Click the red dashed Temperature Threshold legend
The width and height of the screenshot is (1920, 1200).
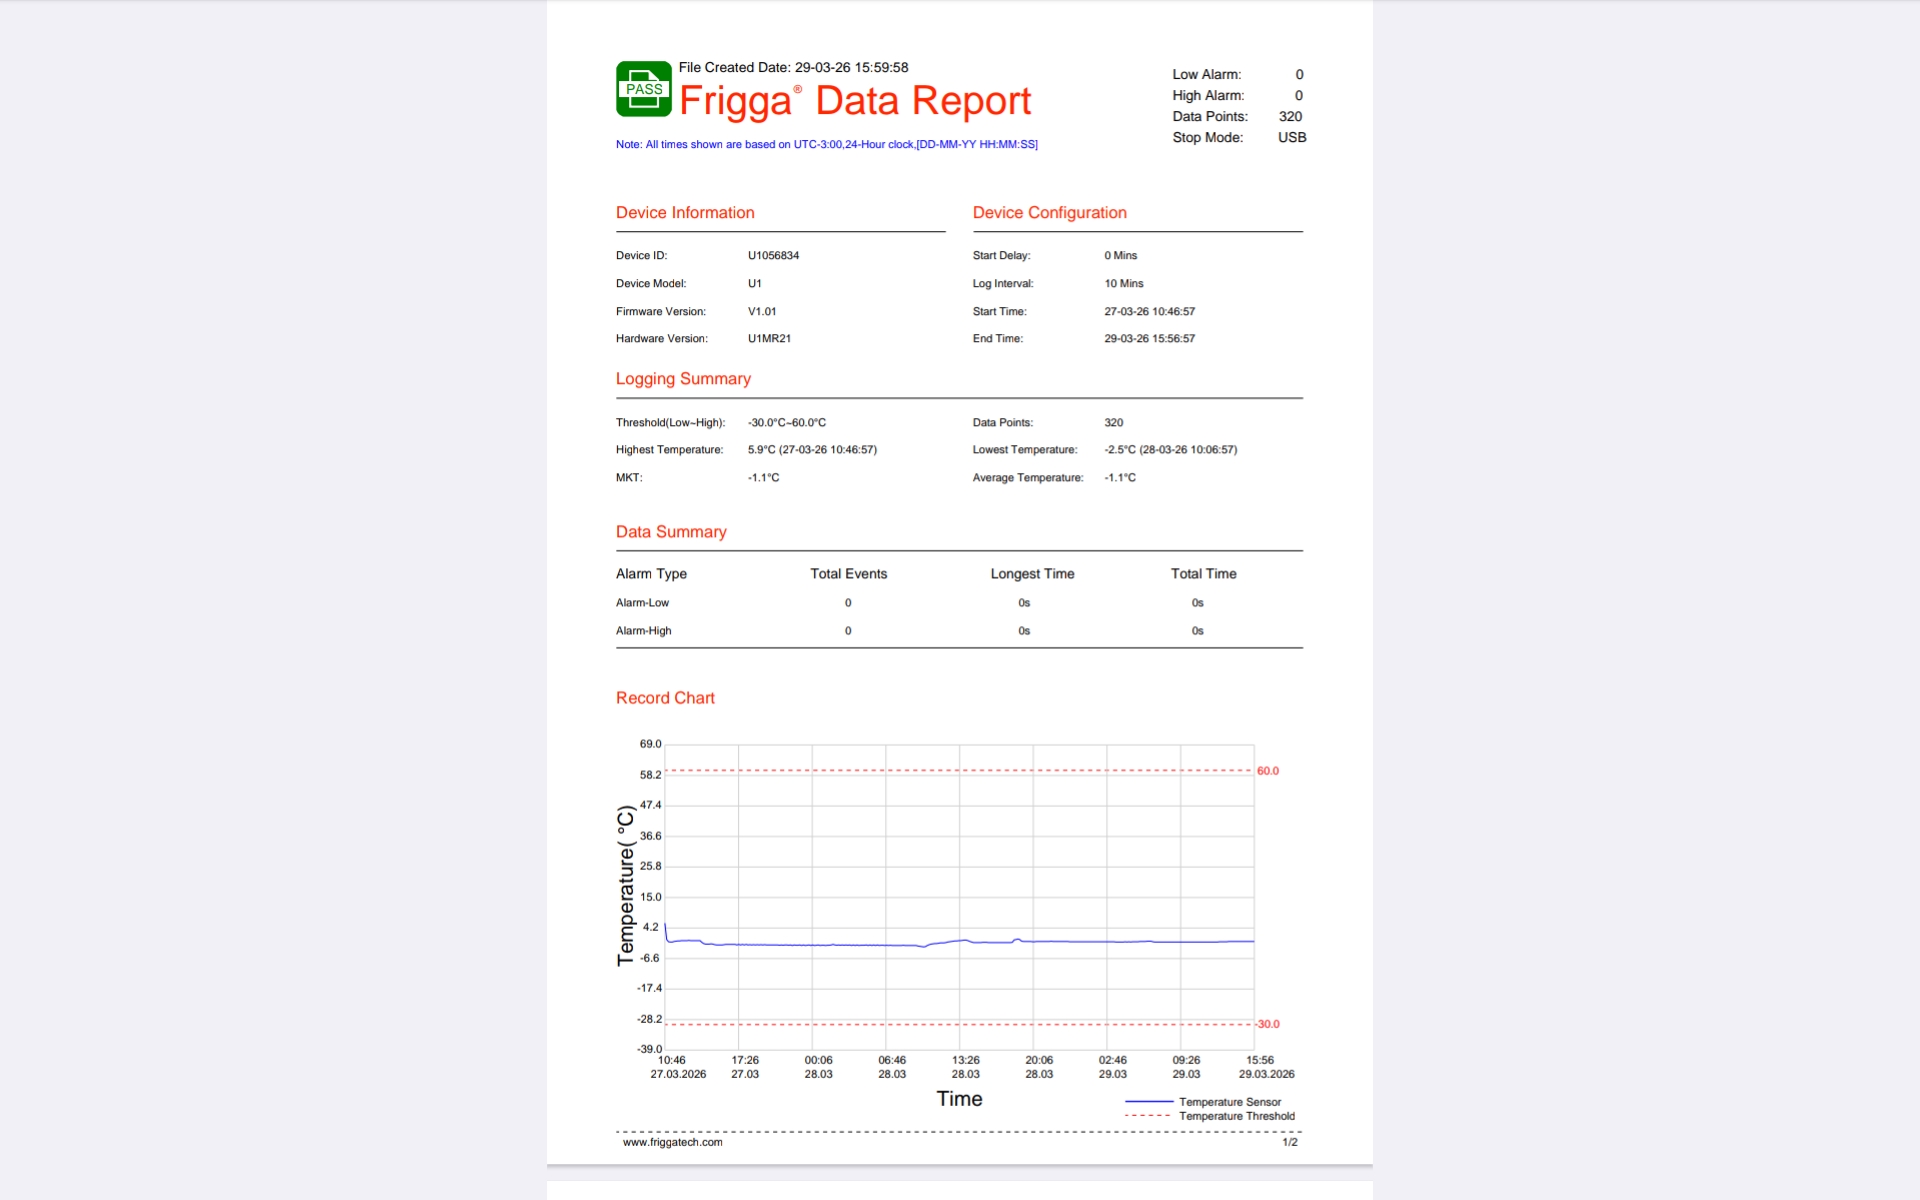[x=1149, y=1116]
